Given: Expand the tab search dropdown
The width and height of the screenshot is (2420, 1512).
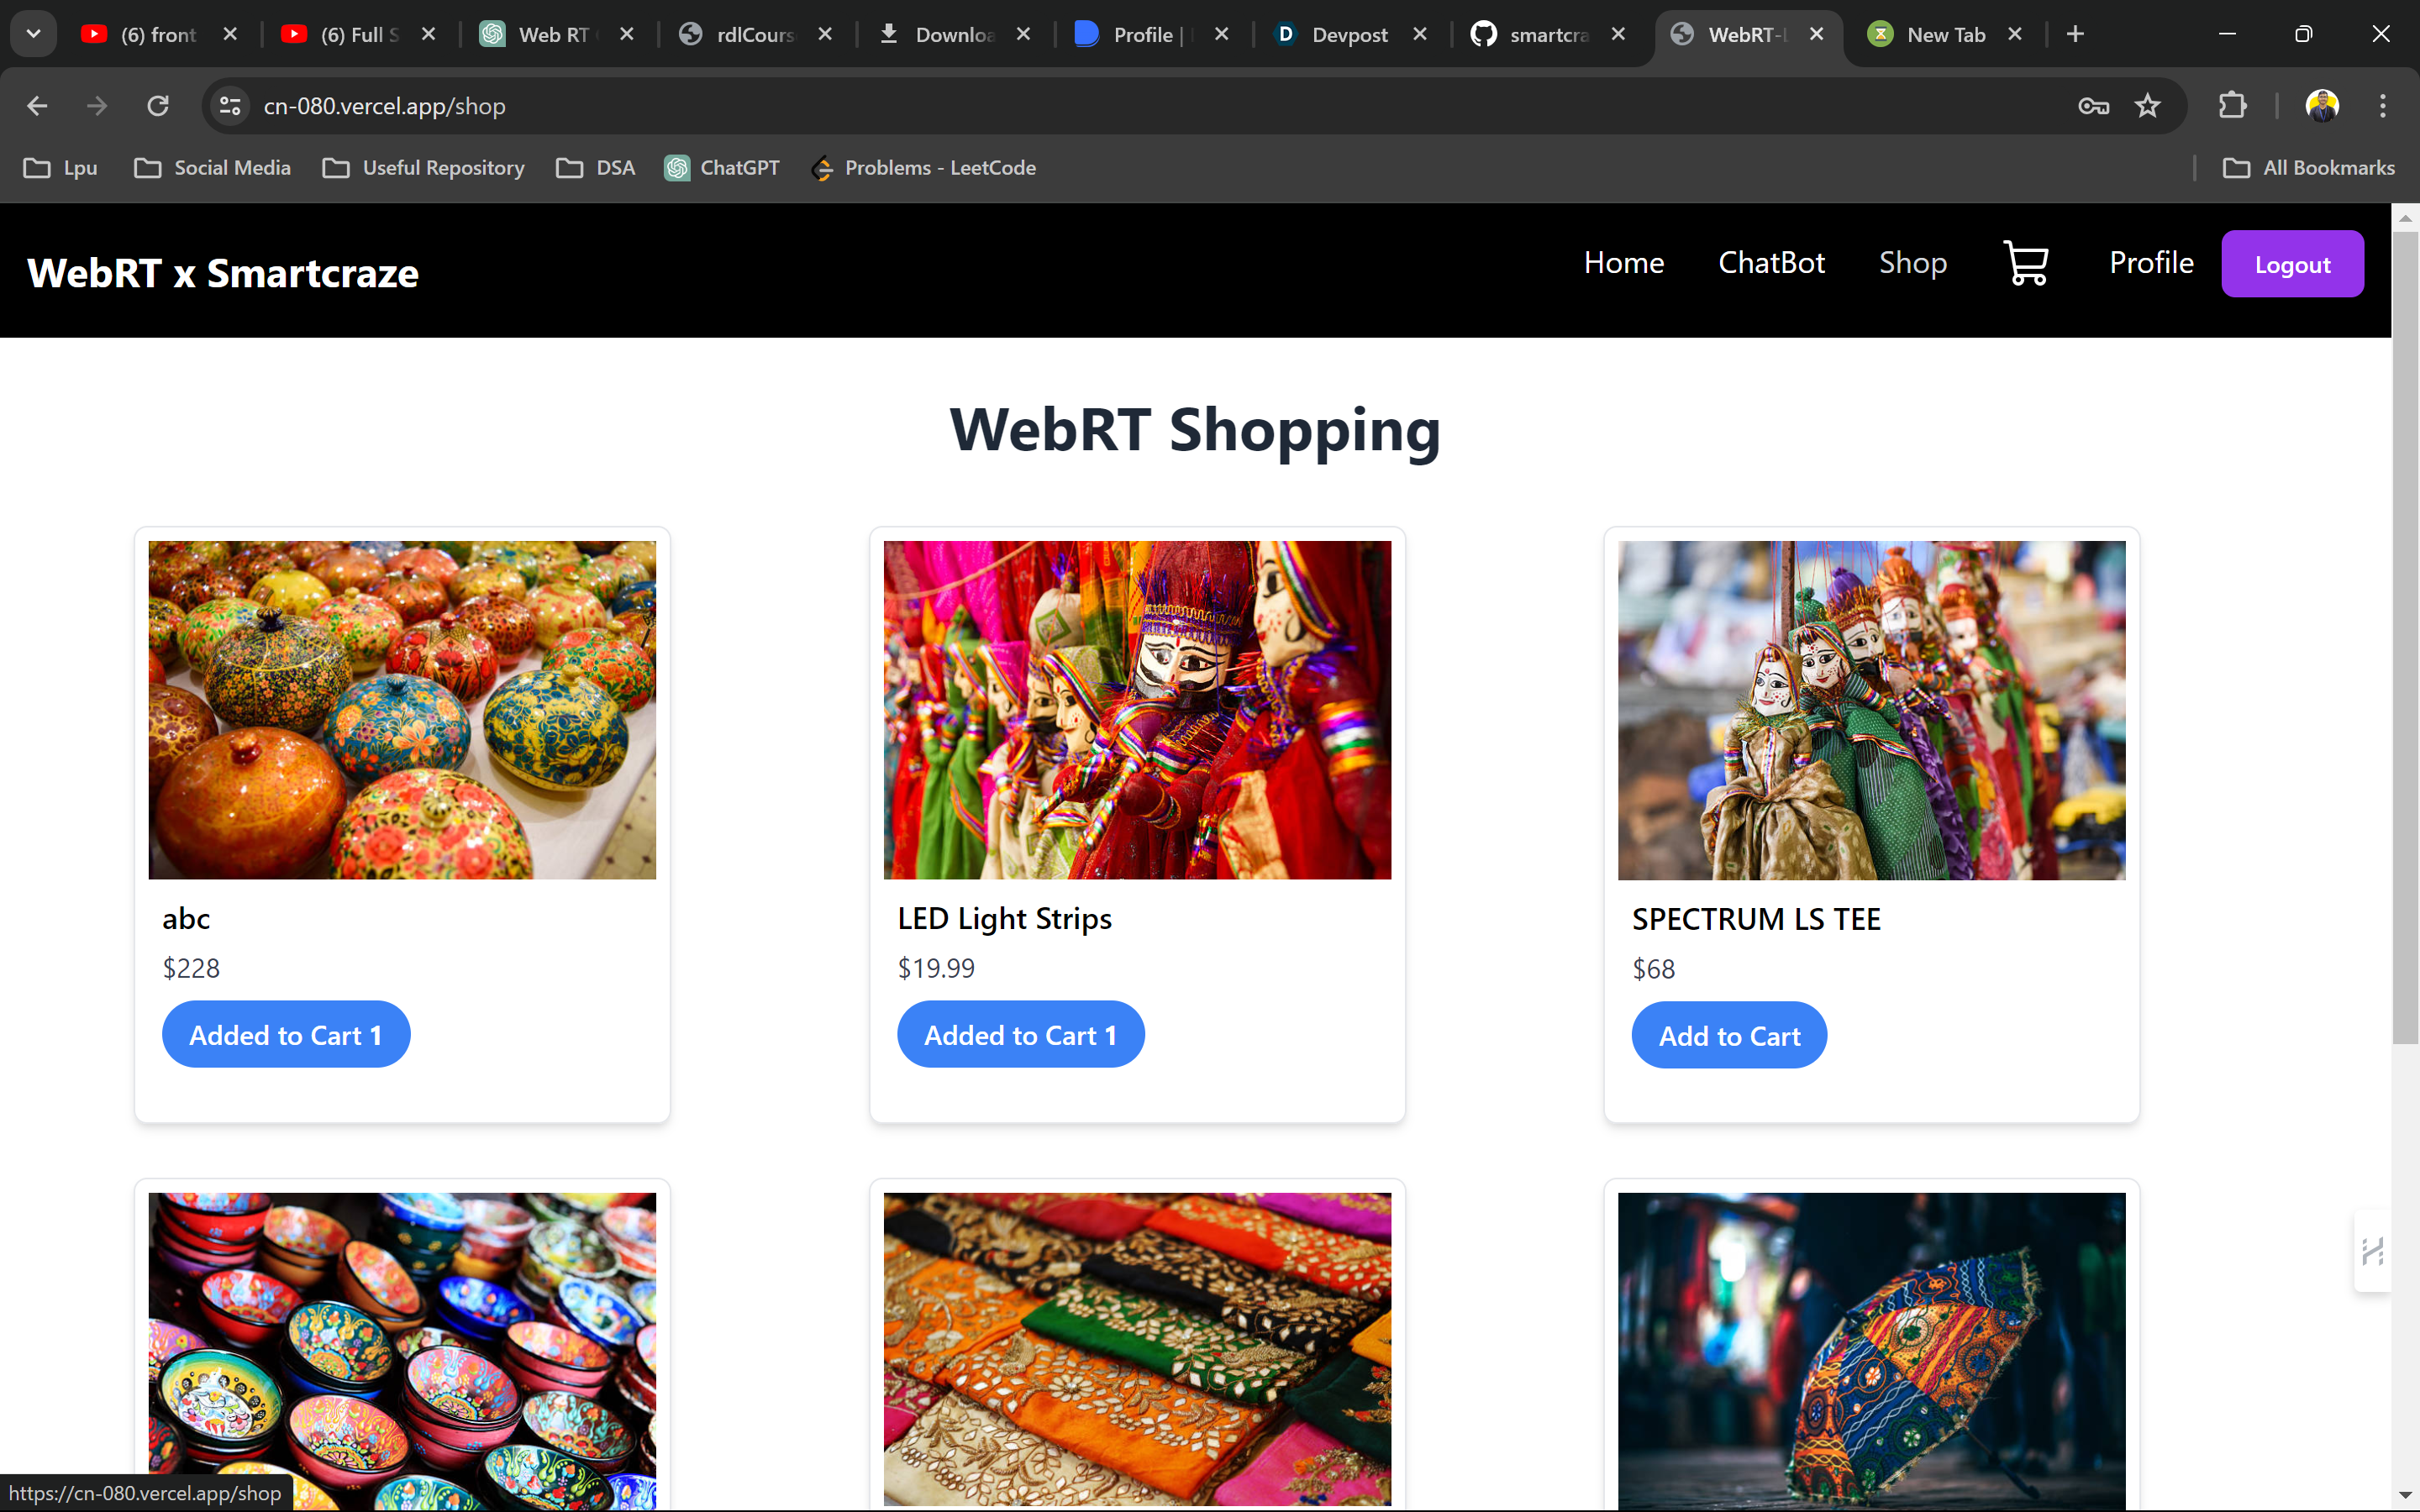Looking at the screenshot, I should [x=33, y=34].
